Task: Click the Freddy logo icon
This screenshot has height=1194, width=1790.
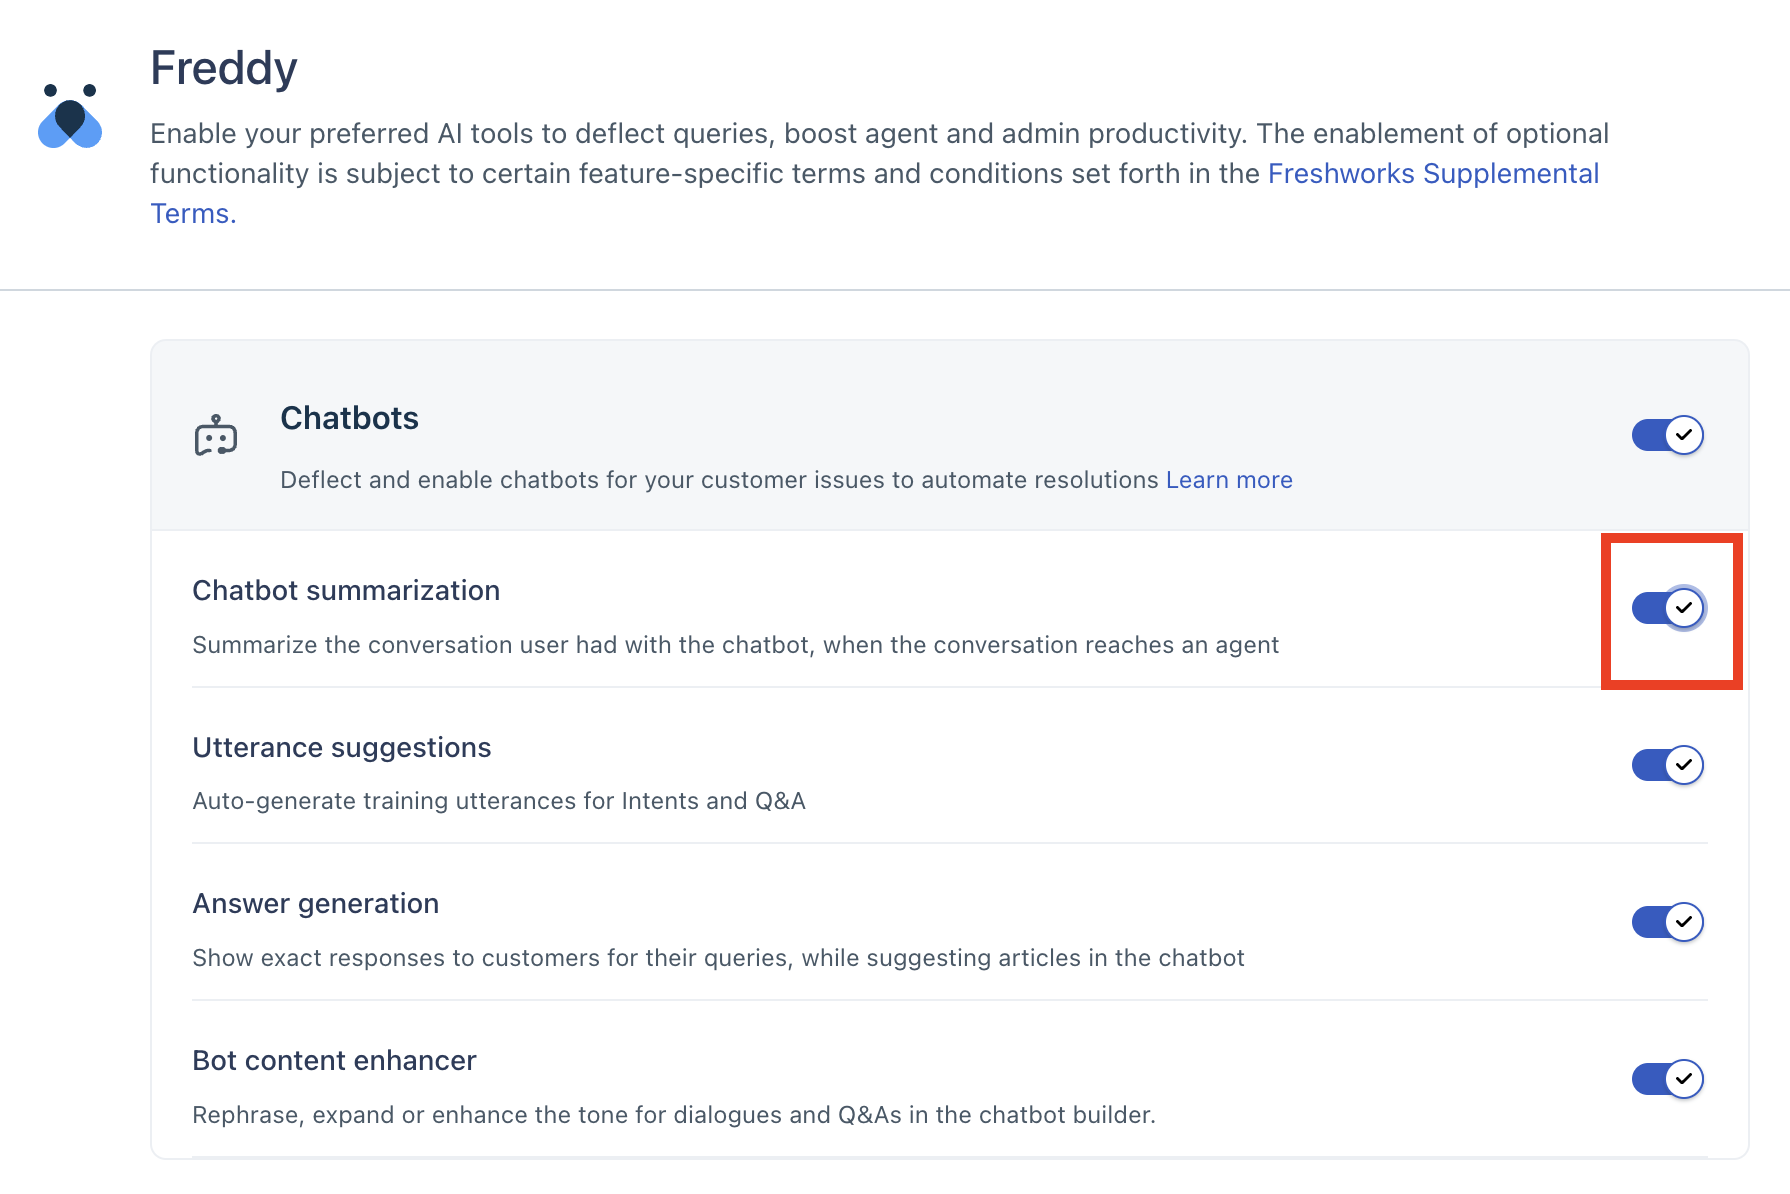Action: (70, 116)
